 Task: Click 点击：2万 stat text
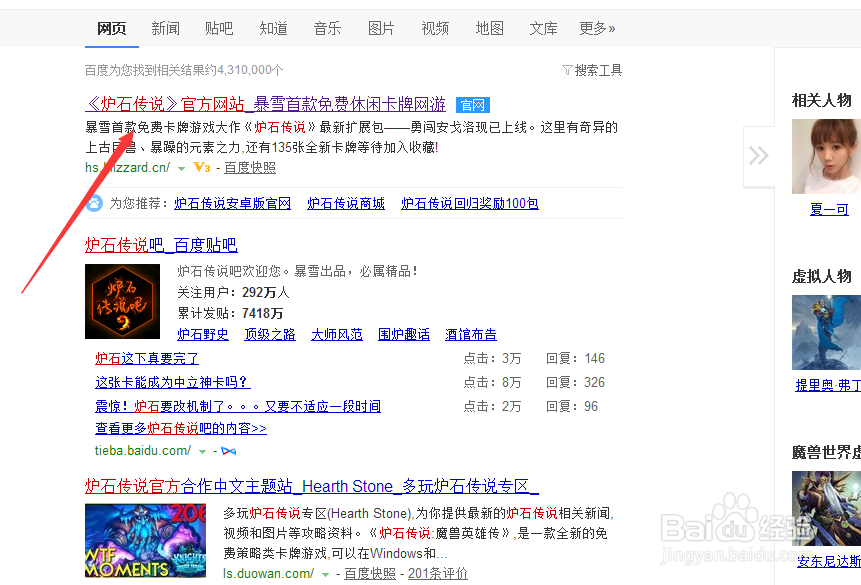493,406
